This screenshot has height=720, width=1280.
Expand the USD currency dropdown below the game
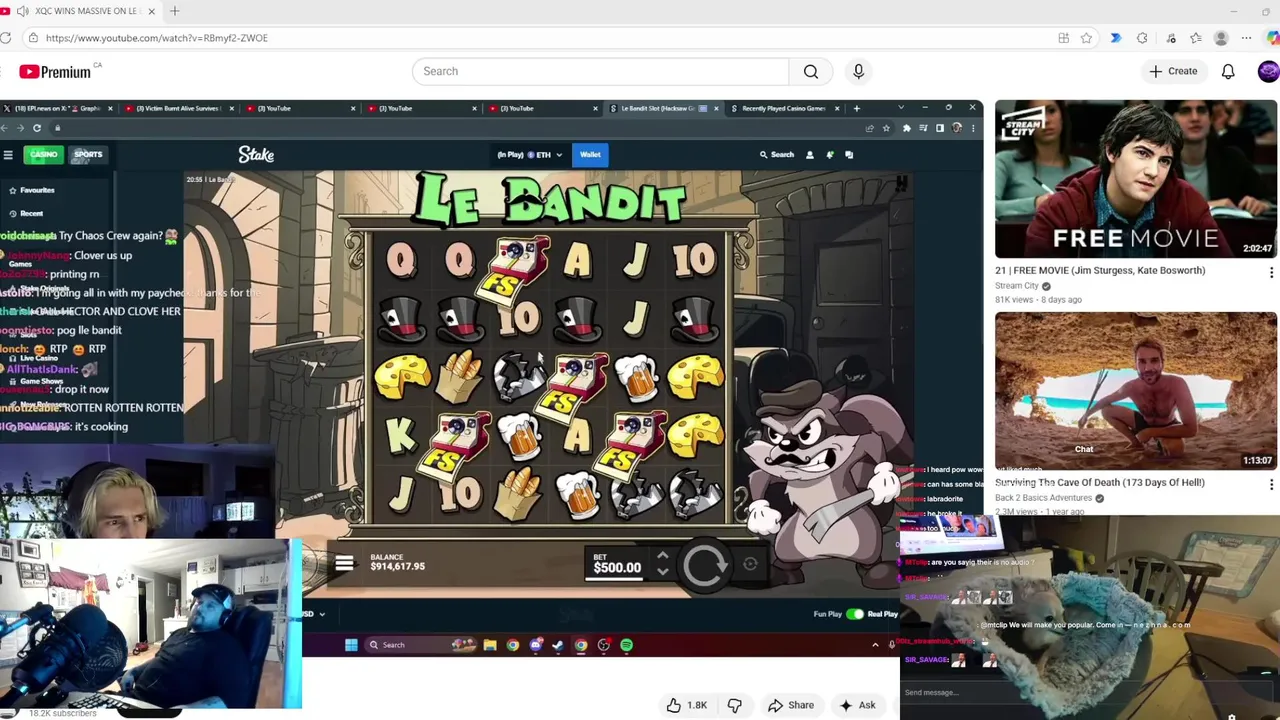click(x=315, y=614)
